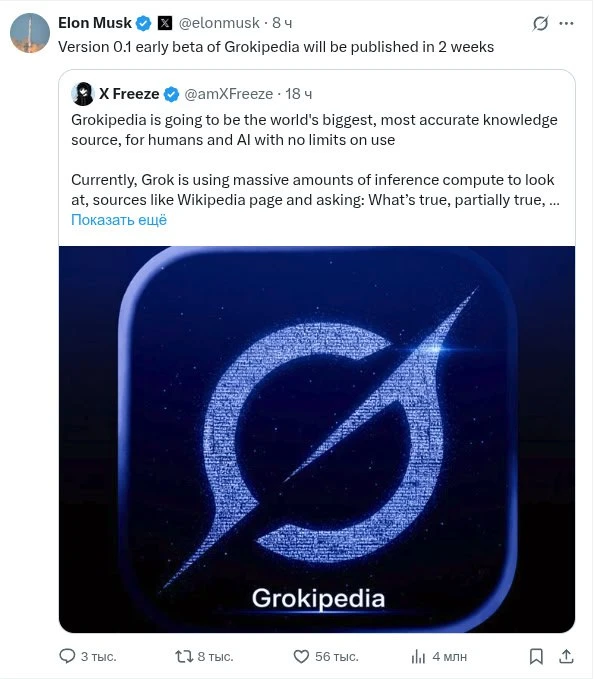604x679 pixels.
Task: Like the post with the heart icon
Action: point(301,656)
